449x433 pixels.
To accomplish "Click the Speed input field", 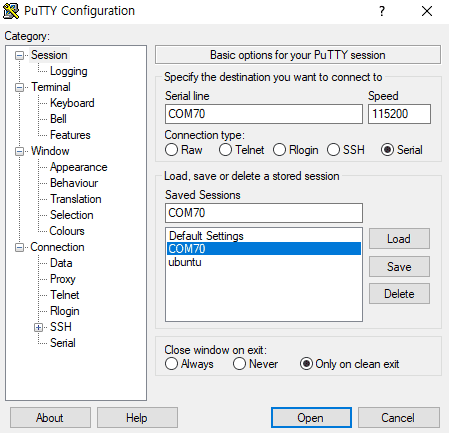I will (399, 114).
